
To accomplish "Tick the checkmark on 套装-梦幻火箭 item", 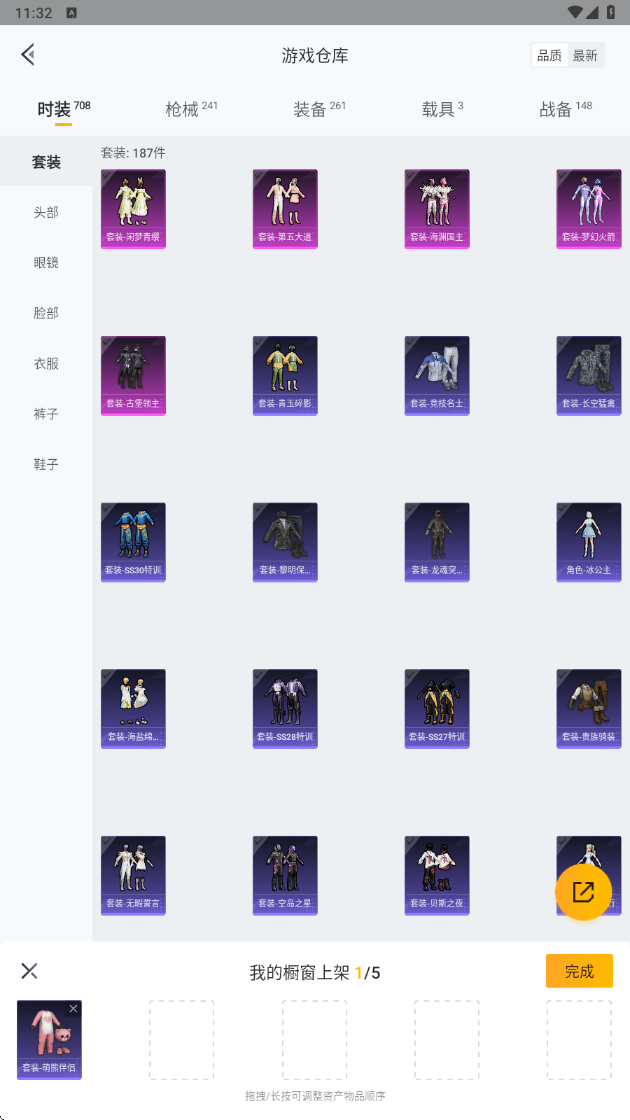I will (563, 175).
